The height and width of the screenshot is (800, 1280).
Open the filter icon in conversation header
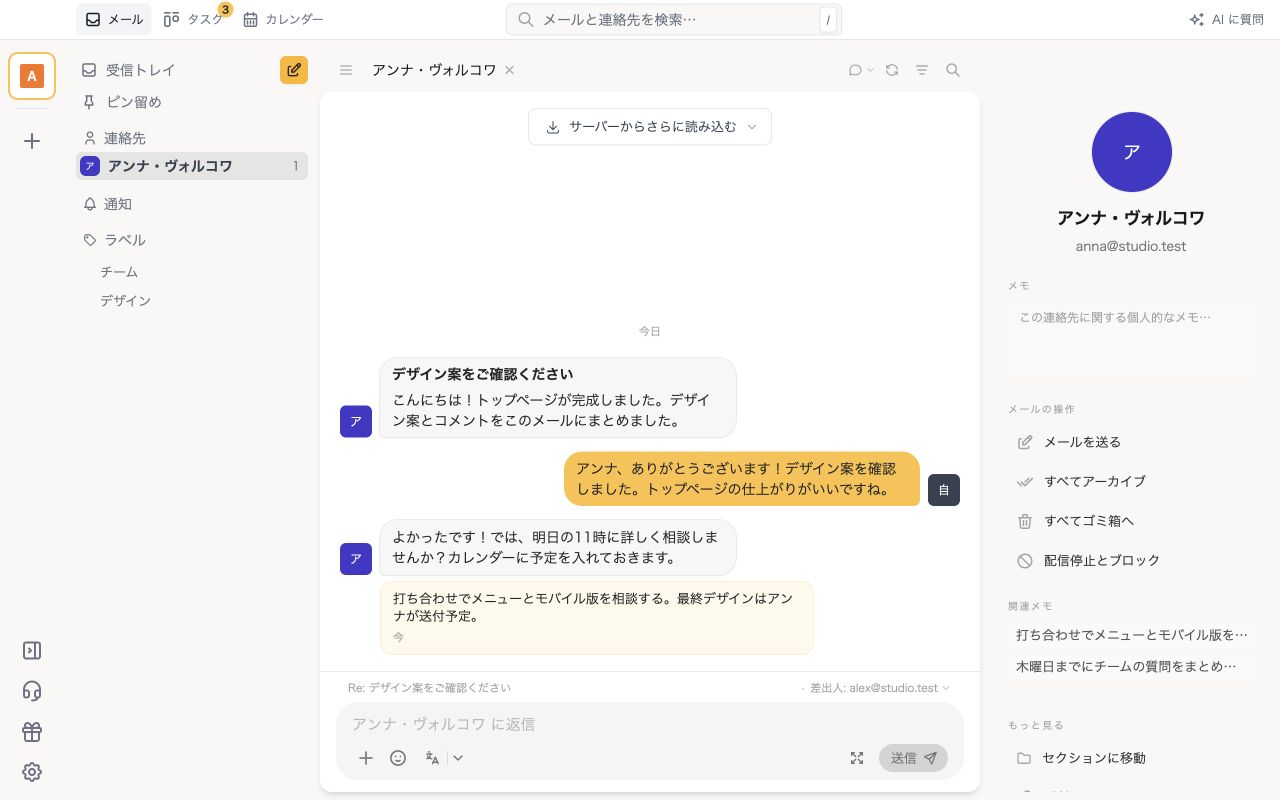(x=922, y=70)
